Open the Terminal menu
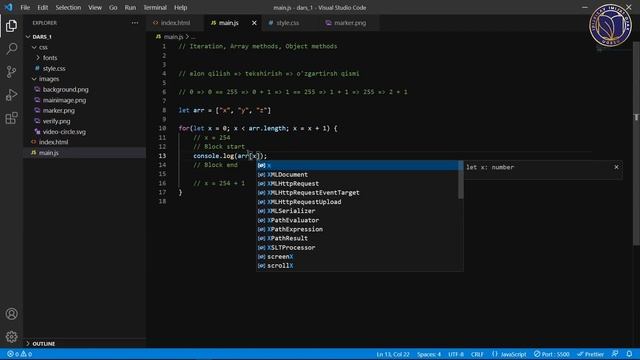 coord(155,7)
